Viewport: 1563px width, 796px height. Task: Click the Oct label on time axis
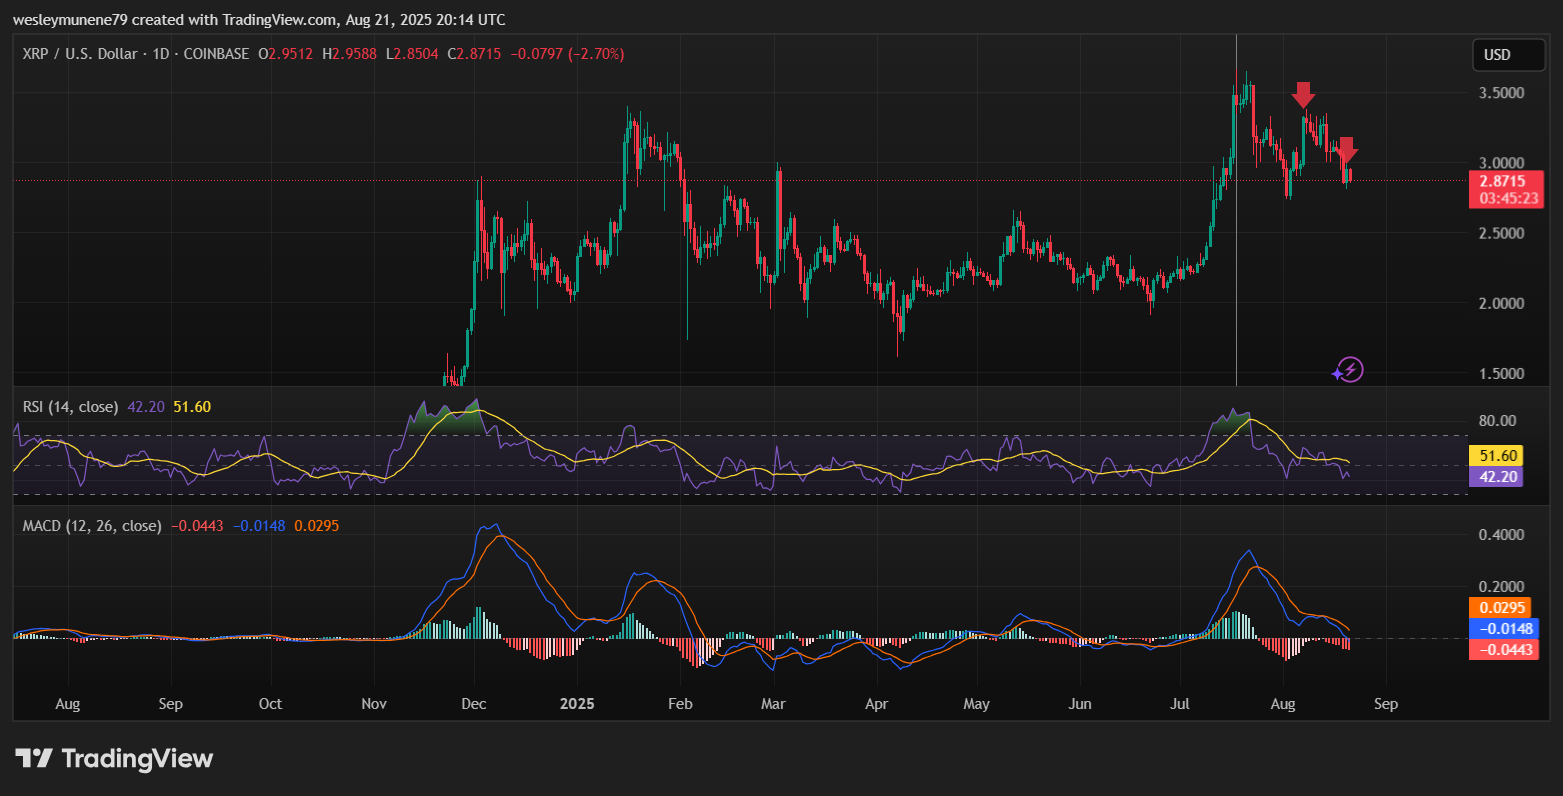pos(270,704)
